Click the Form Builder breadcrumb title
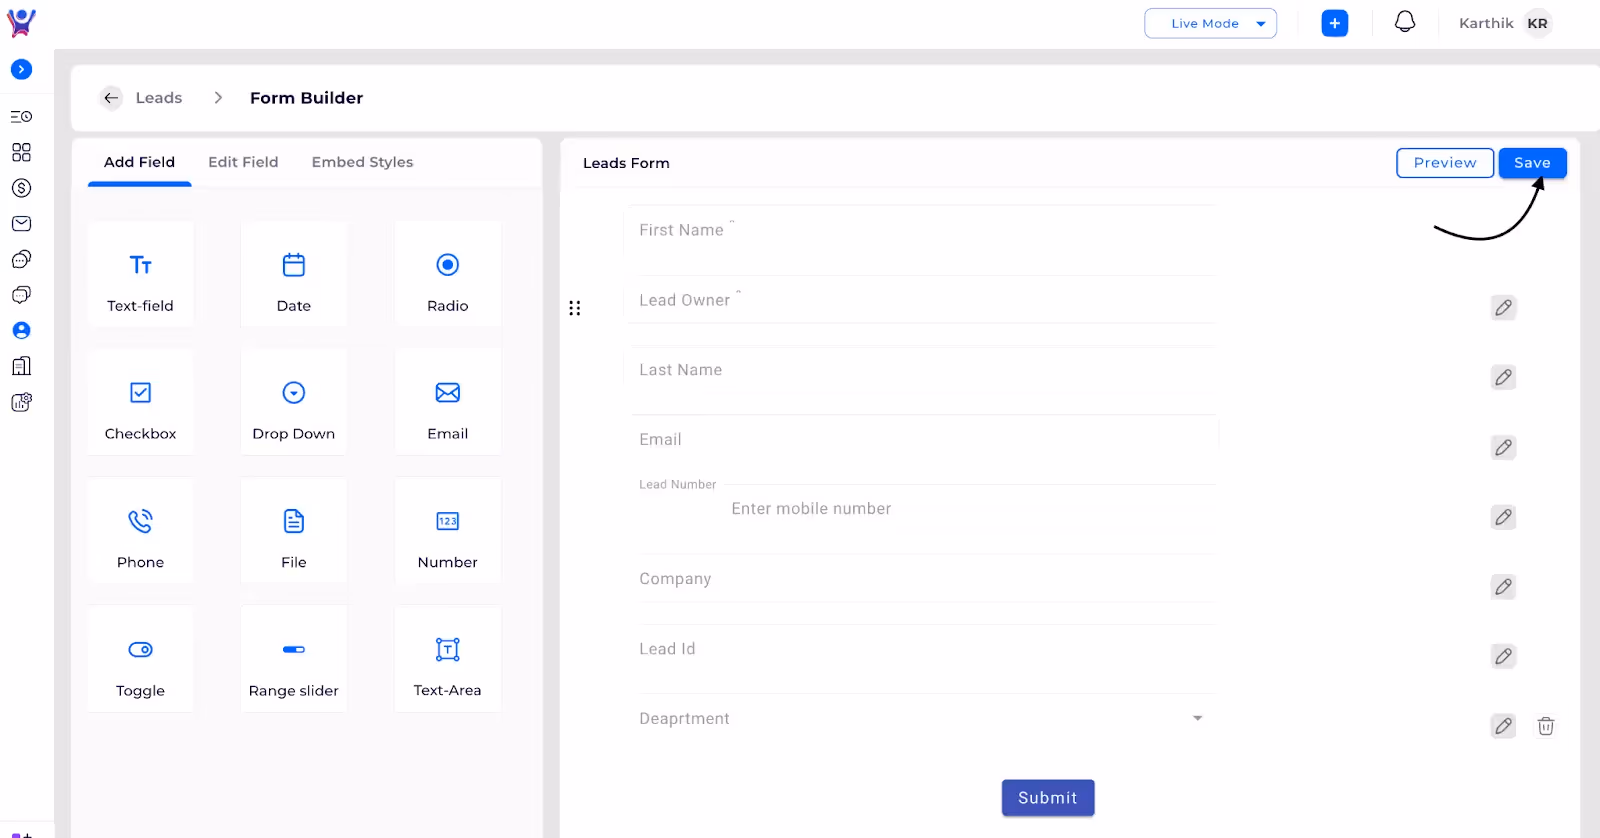The width and height of the screenshot is (1600, 838). [x=307, y=98]
